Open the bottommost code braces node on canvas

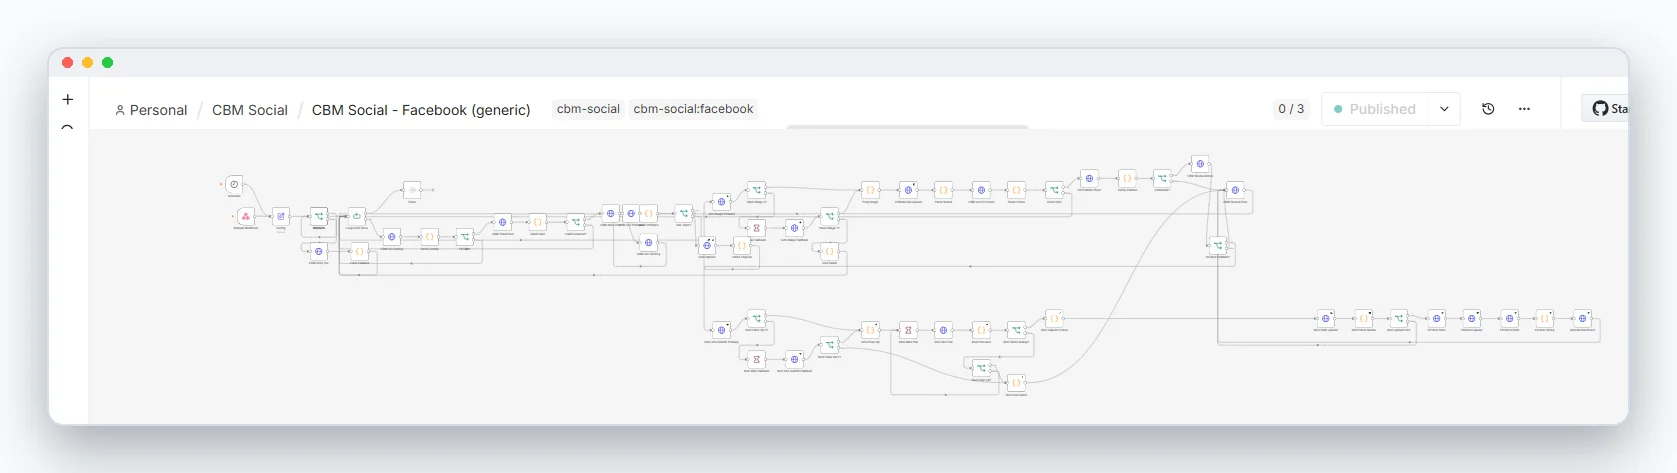coord(1016,382)
